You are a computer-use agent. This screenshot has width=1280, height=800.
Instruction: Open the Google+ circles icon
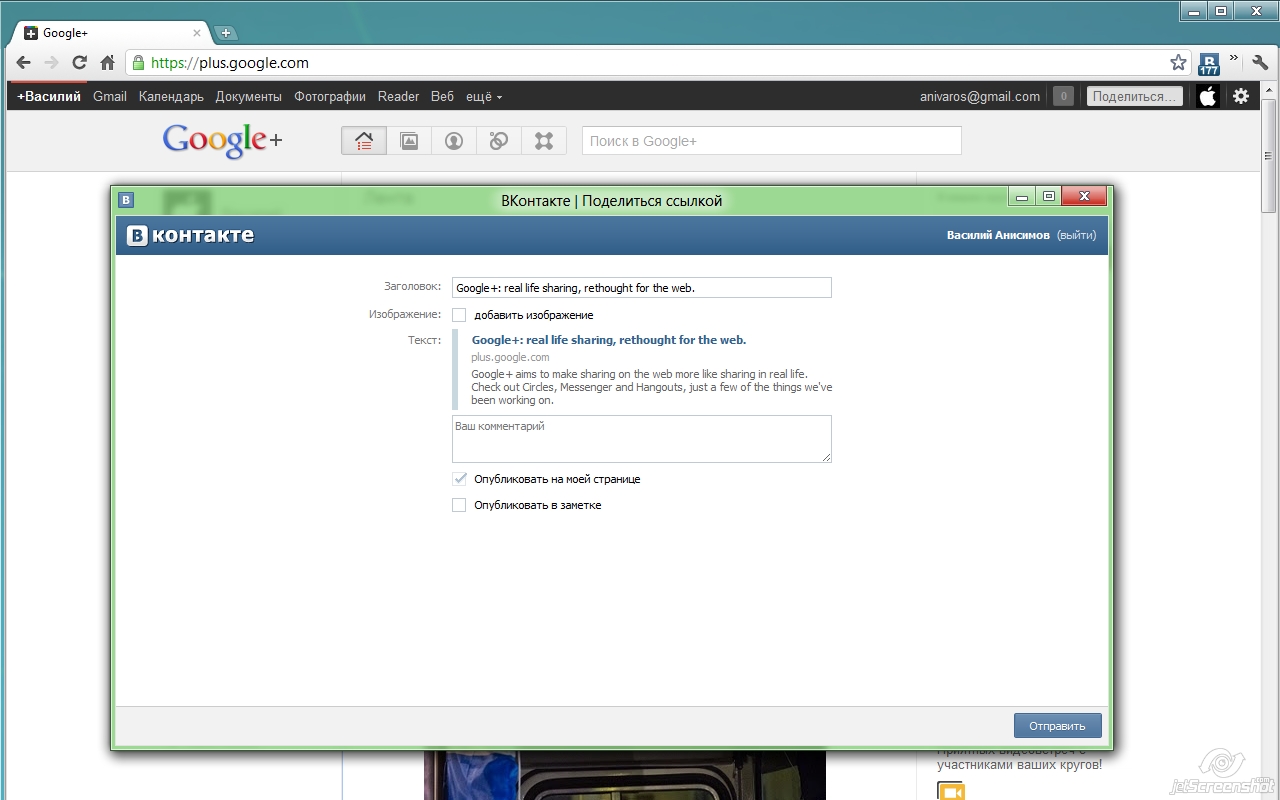pyautogui.click(x=499, y=141)
